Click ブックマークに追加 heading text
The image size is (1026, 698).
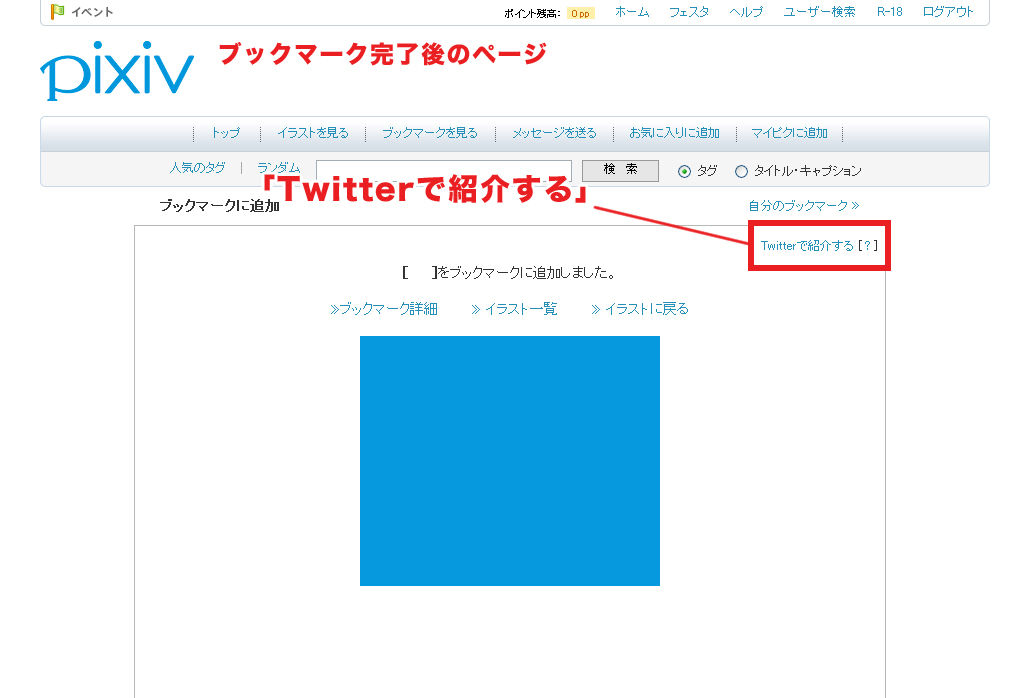220,205
